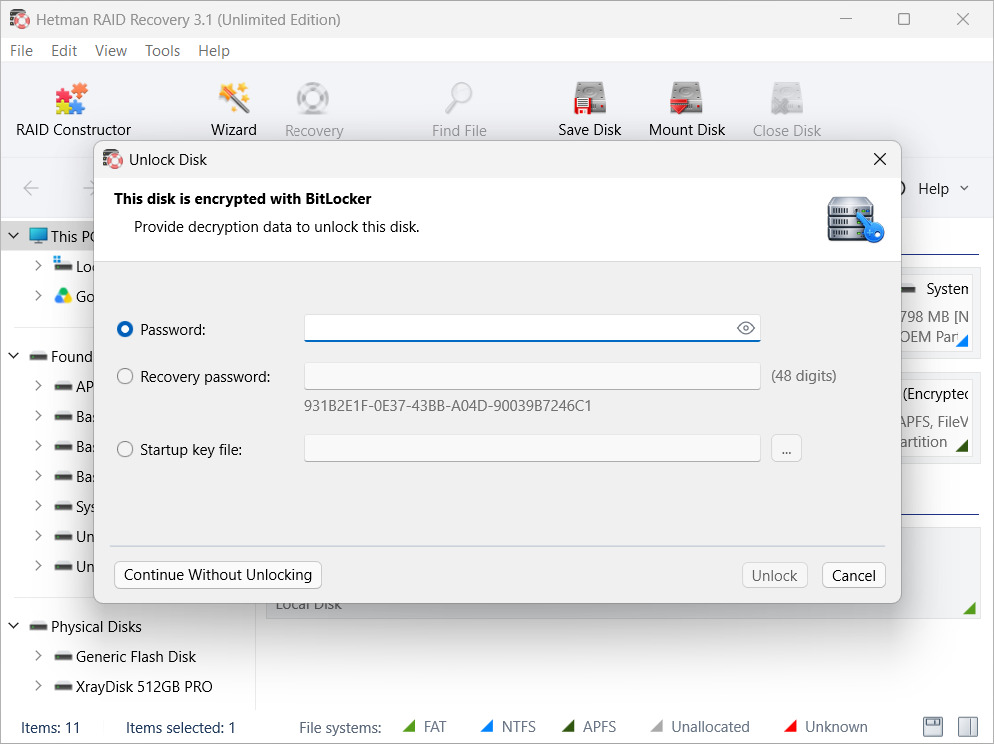
Task: Click the Physical Disks tree label
Action: click(96, 627)
